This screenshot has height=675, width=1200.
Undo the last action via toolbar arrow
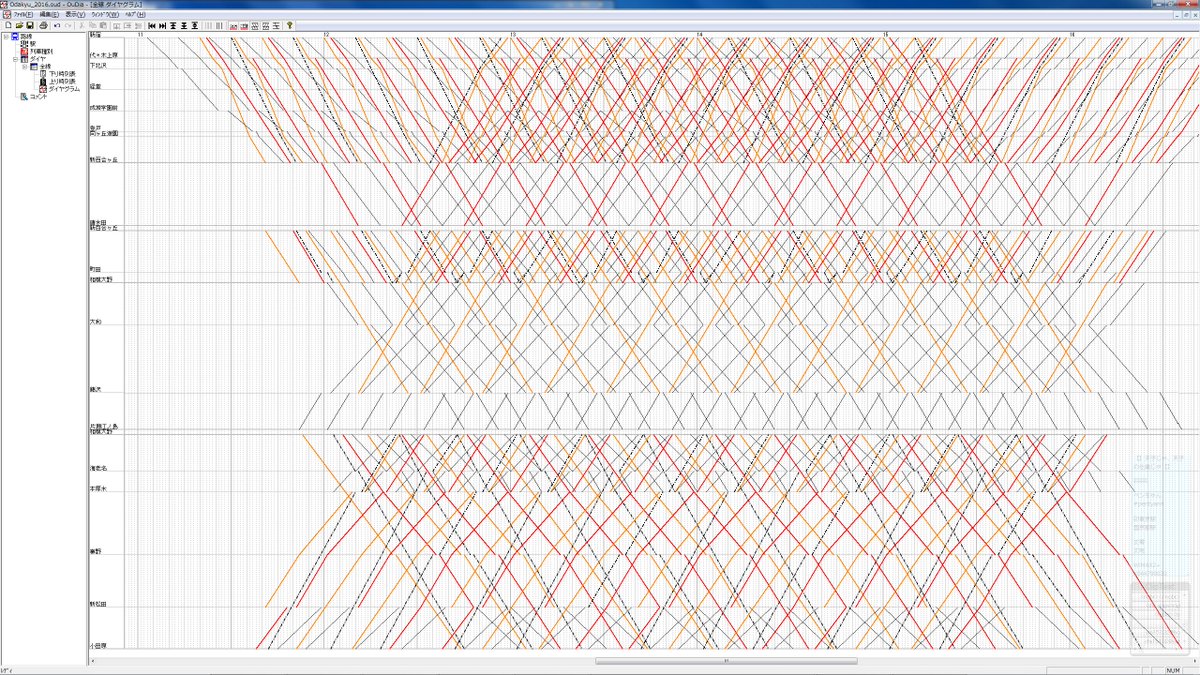(57, 25)
